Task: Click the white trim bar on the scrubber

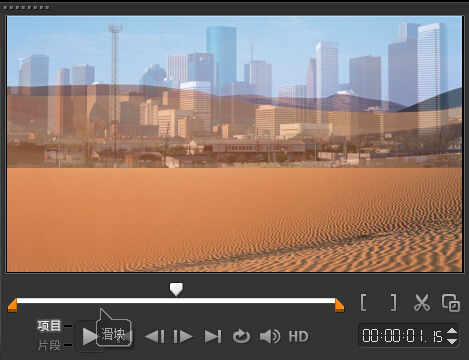Action: pos(176,301)
